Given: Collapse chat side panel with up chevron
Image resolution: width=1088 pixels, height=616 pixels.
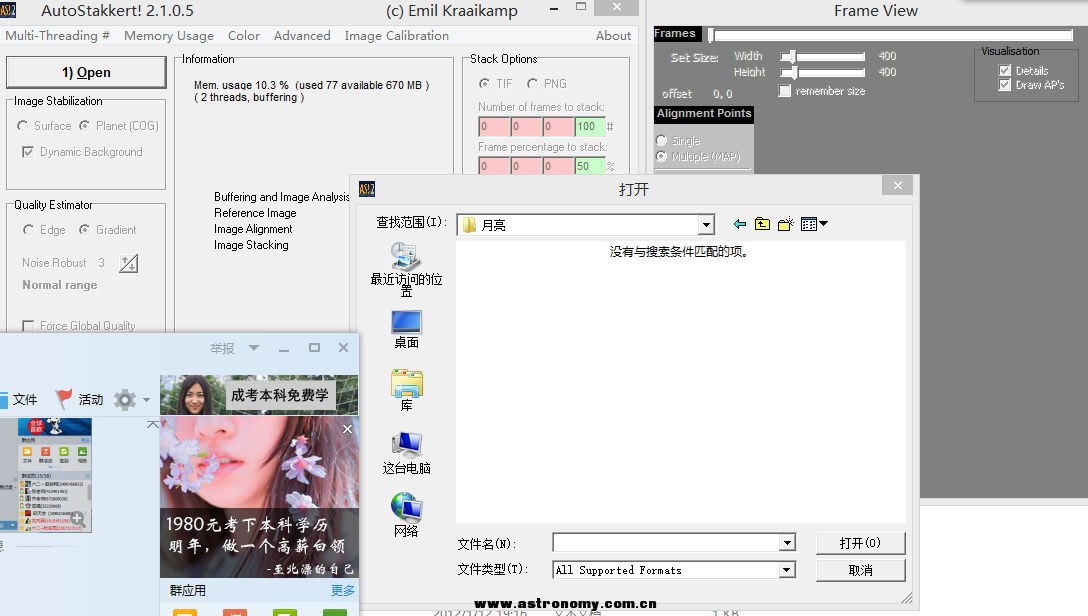Looking at the screenshot, I should (153, 424).
